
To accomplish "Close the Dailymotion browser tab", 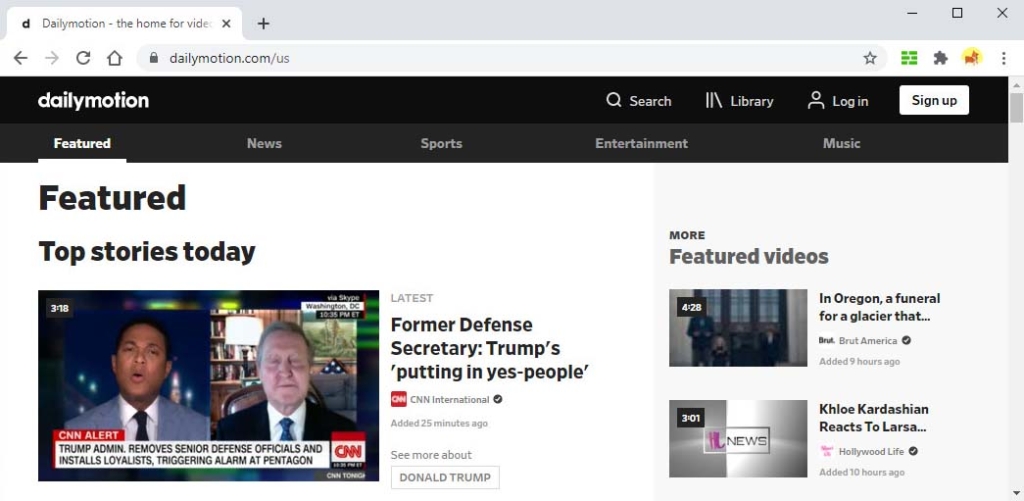I will 226,24.
